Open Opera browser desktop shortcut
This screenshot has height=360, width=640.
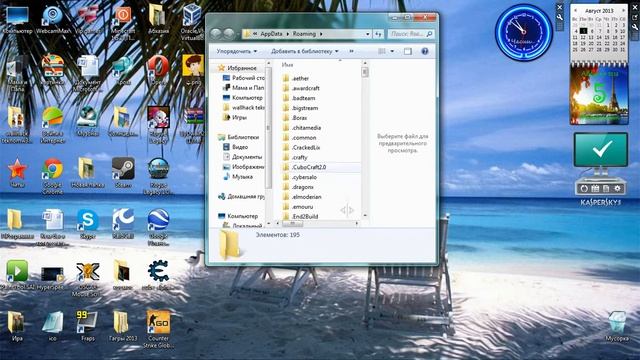[158, 70]
